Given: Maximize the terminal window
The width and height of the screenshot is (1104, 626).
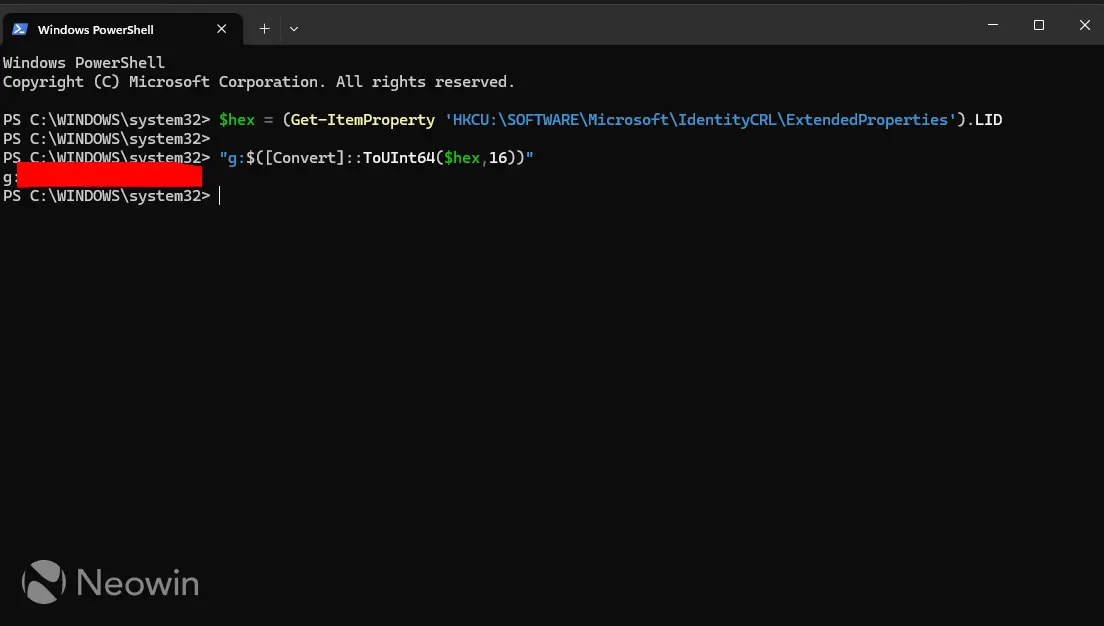Looking at the screenshot, I should (x=1039, y=25).
